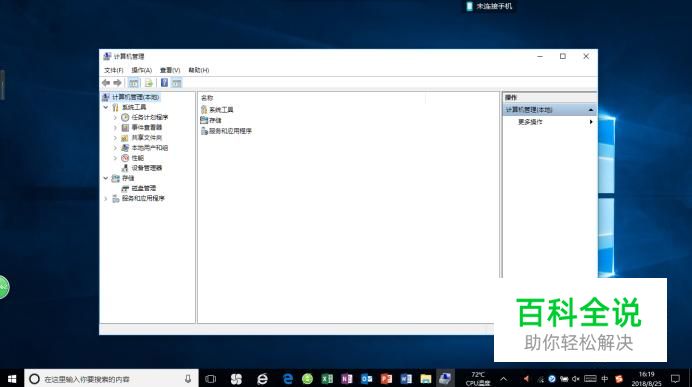This screenshot has height=387, width=692.
Task: Open 设备管理器 in the tree
Action: pyautogui.click(x=147, y=168)
